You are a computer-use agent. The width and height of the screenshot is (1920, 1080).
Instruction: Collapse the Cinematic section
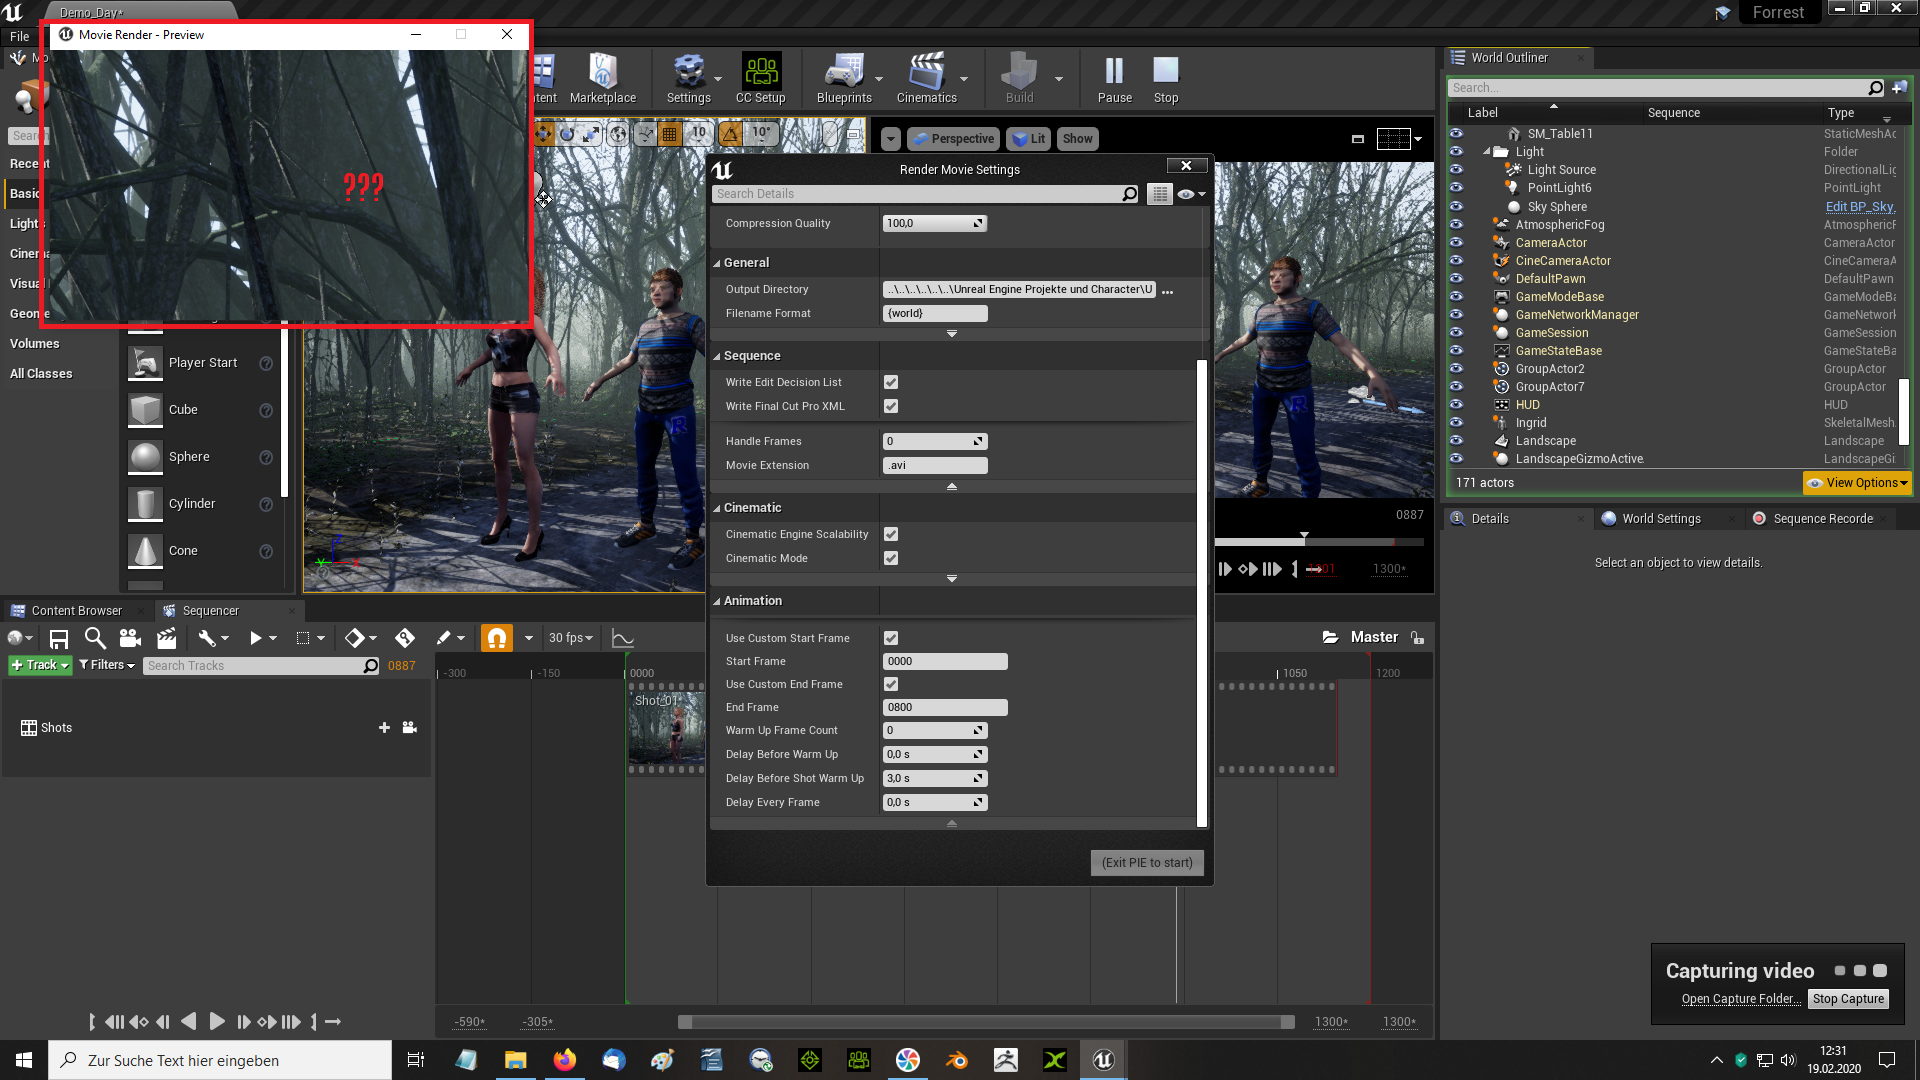(717, 508)
